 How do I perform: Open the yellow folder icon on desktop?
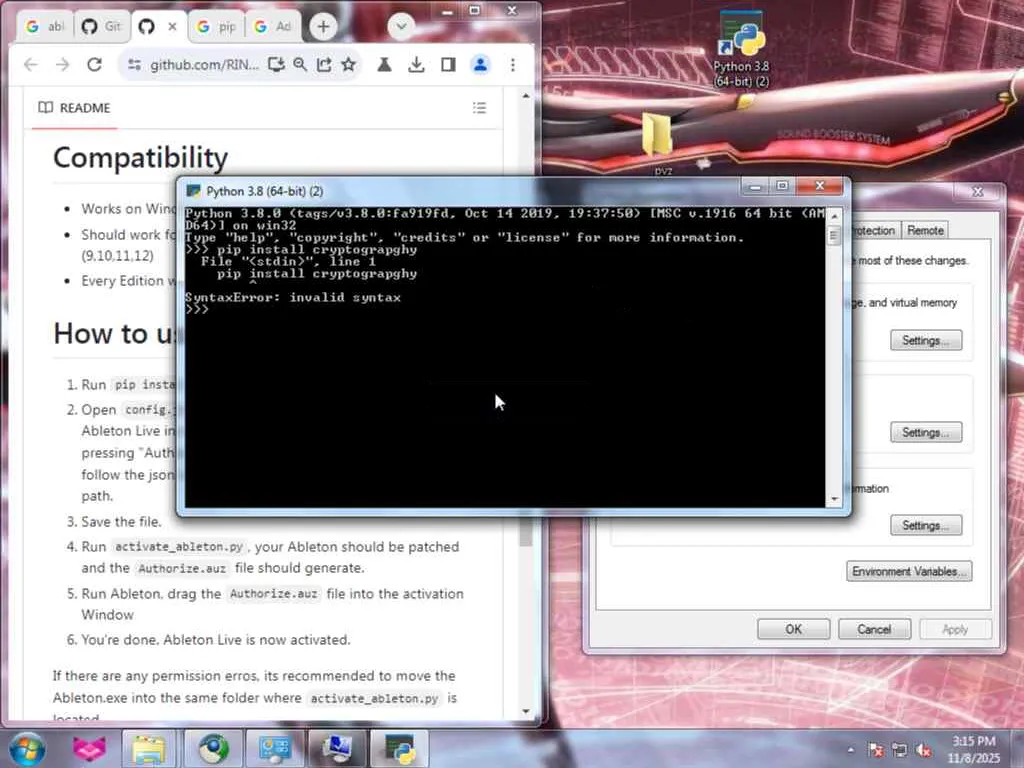[656, 135]
